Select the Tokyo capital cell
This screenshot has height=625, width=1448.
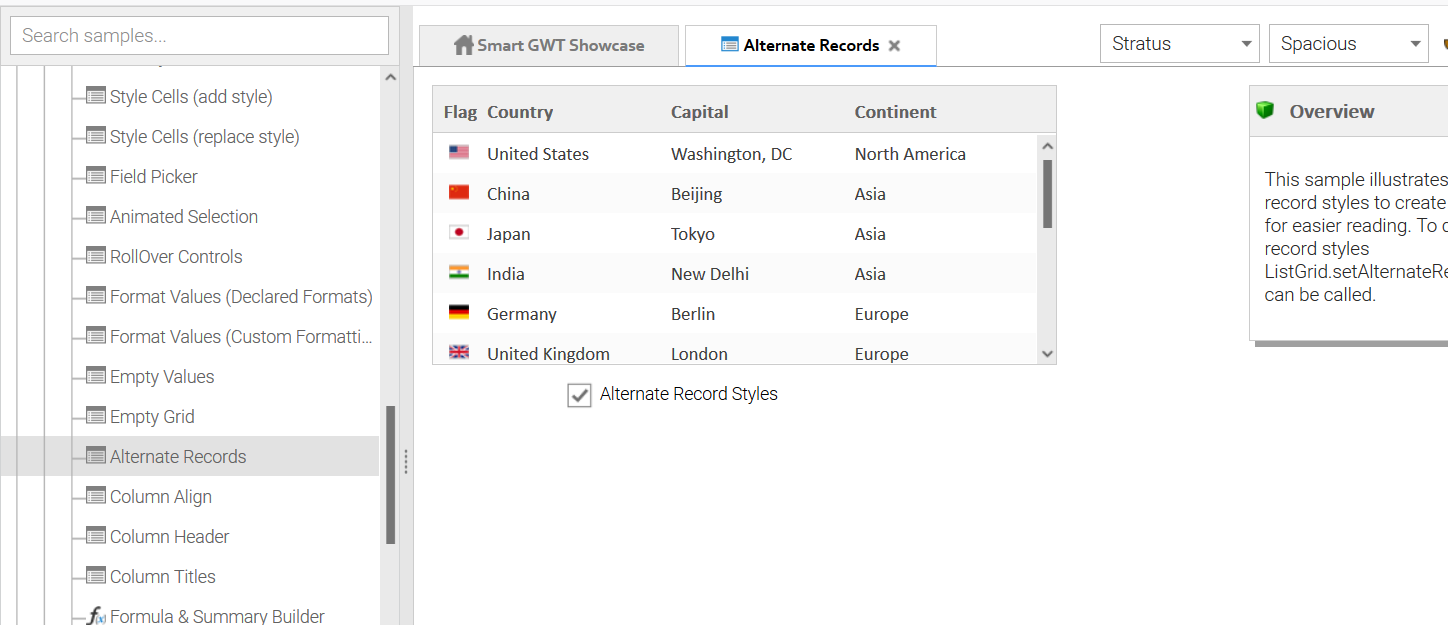(757, 234)
